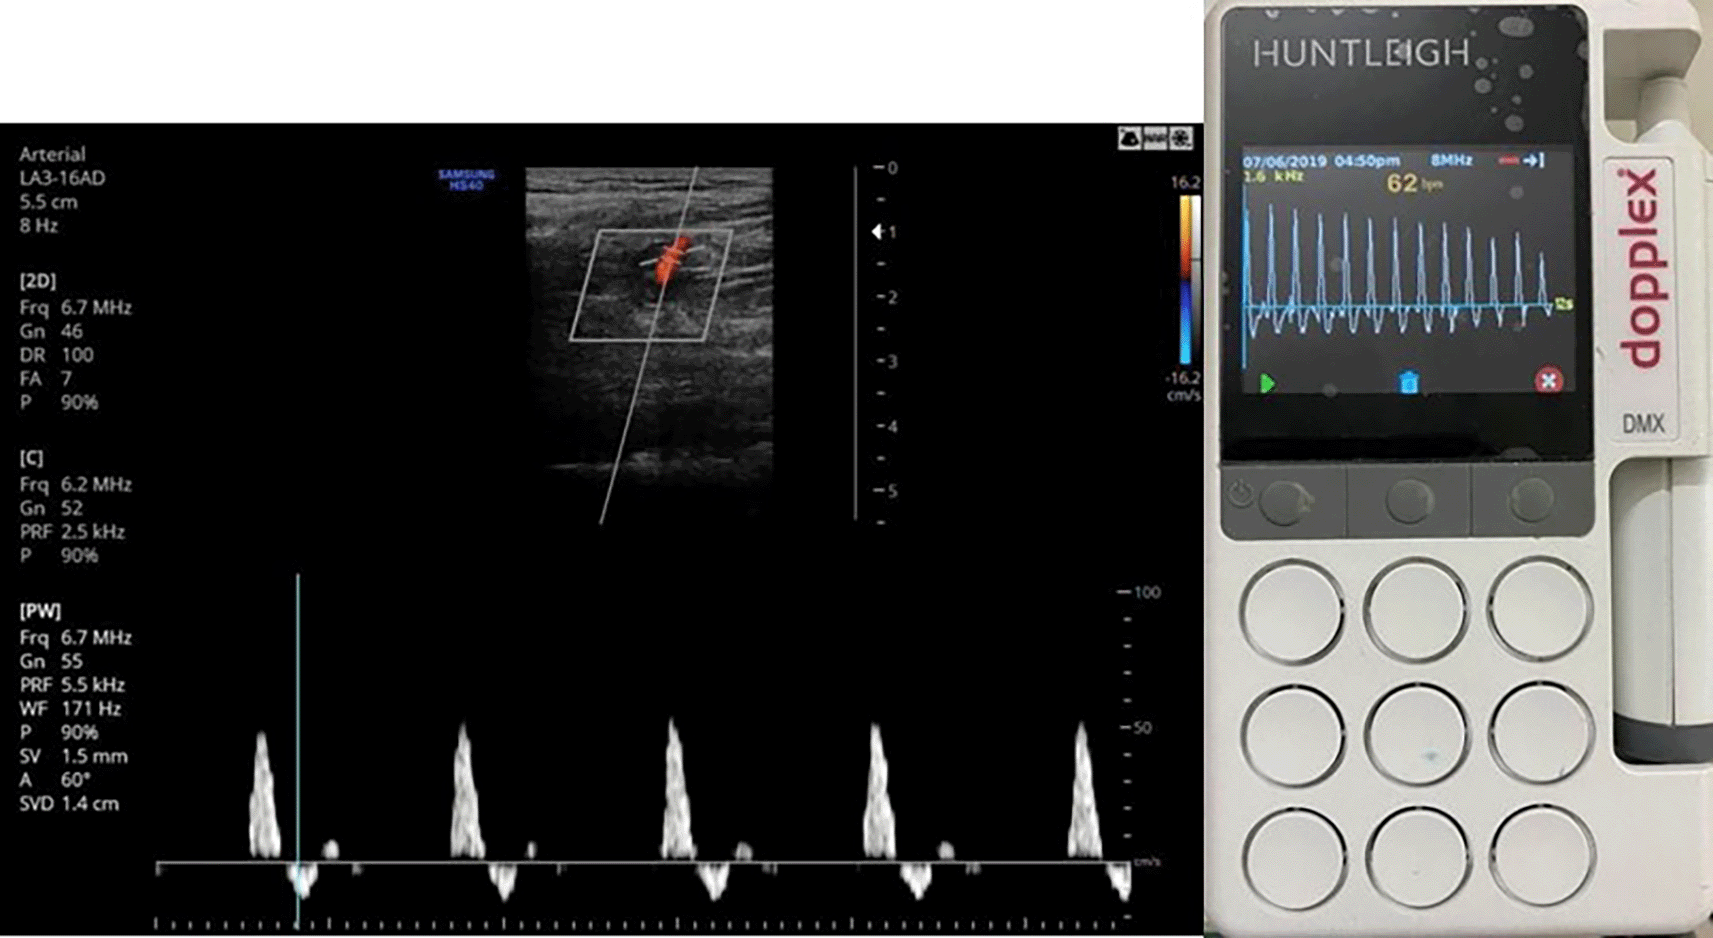Click the 'Gn 46' gain value
This screenshot has height=938, width=1713.
[51, 331]
